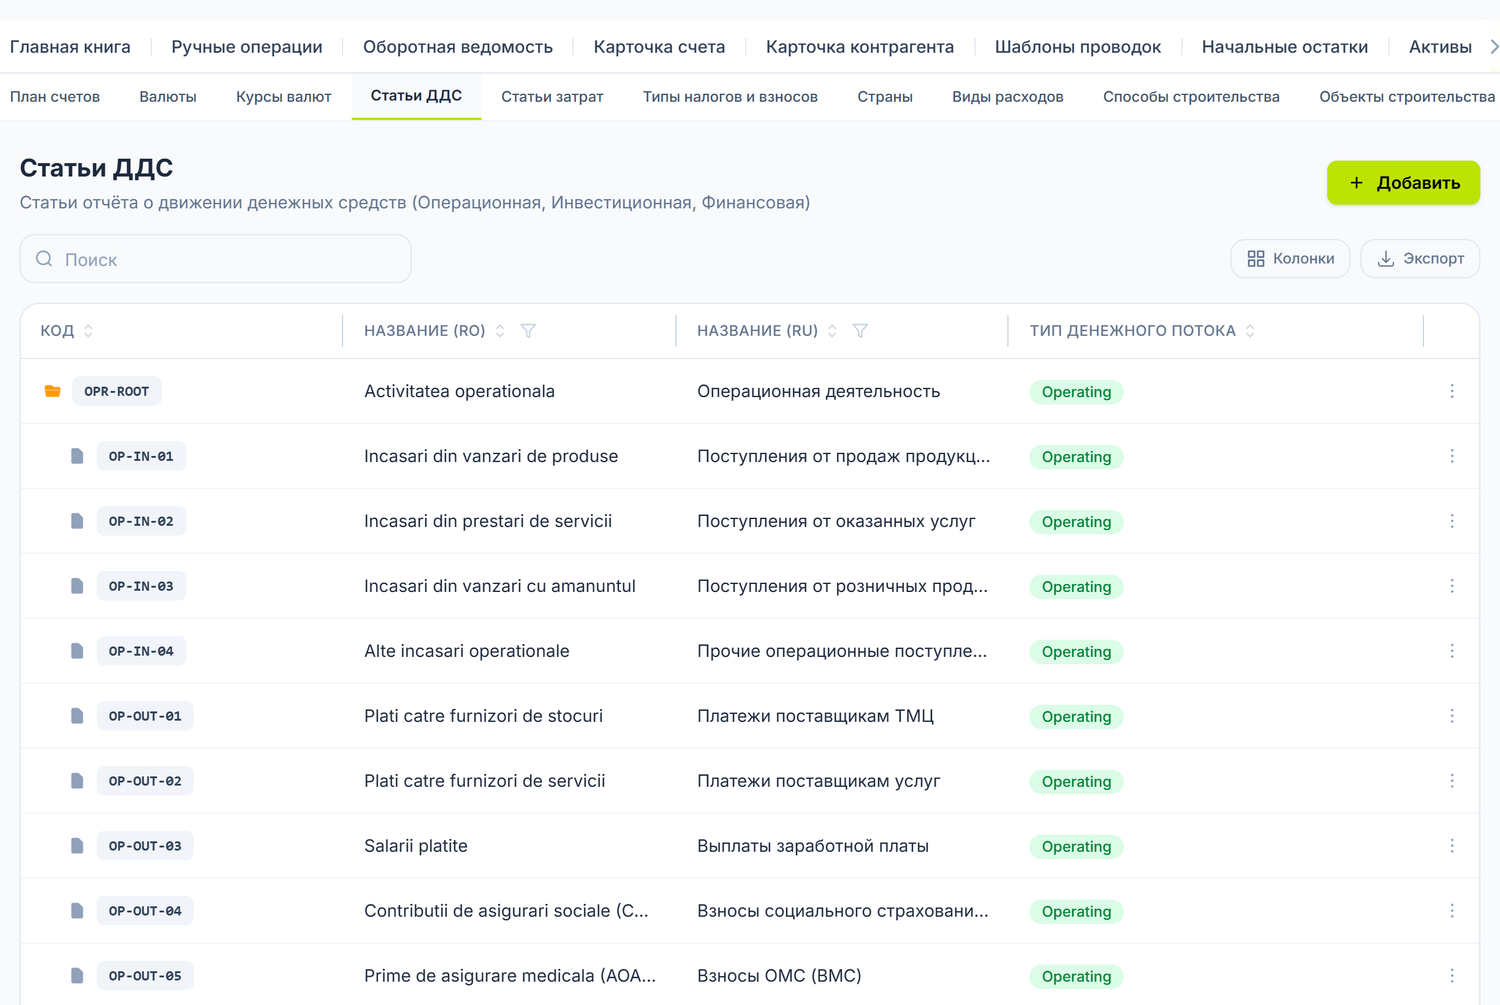Click document icon of OP-OUT-03 row
This screenshot has height=1005, width=1500.
(x=77, y=846)
